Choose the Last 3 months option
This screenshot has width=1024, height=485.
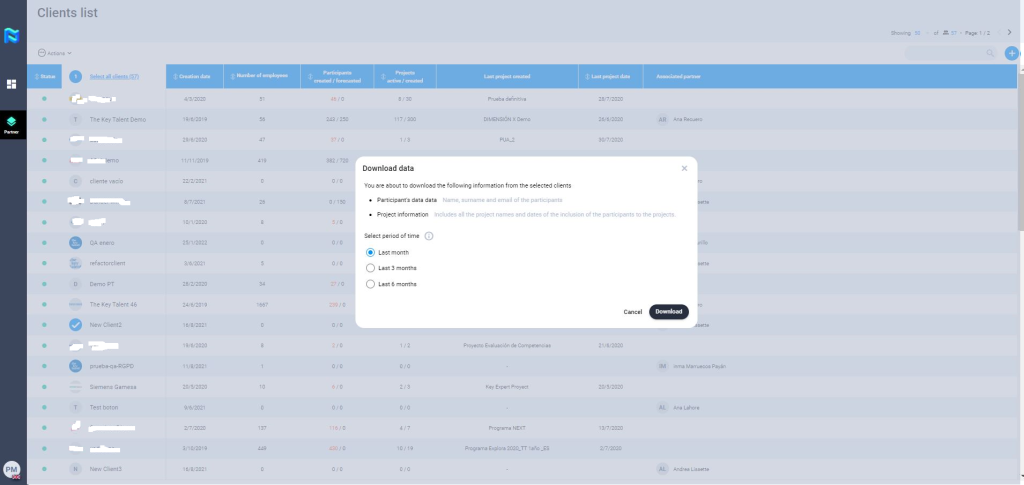pos(370,268)
